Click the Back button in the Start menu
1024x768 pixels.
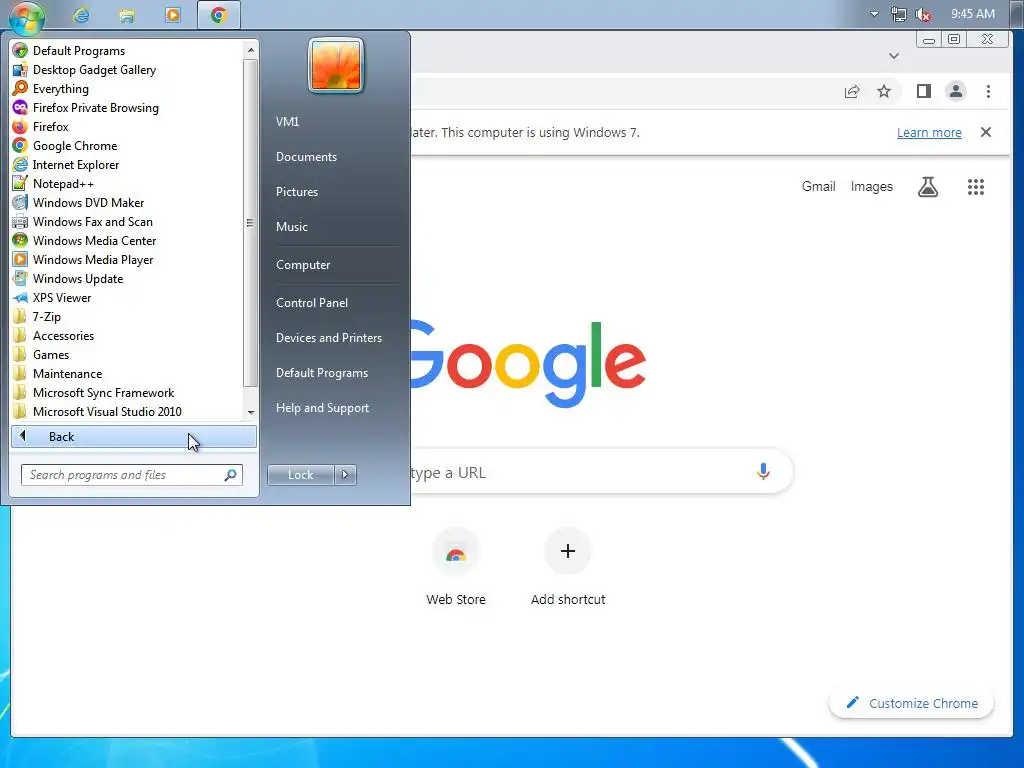tap(134, 437)
